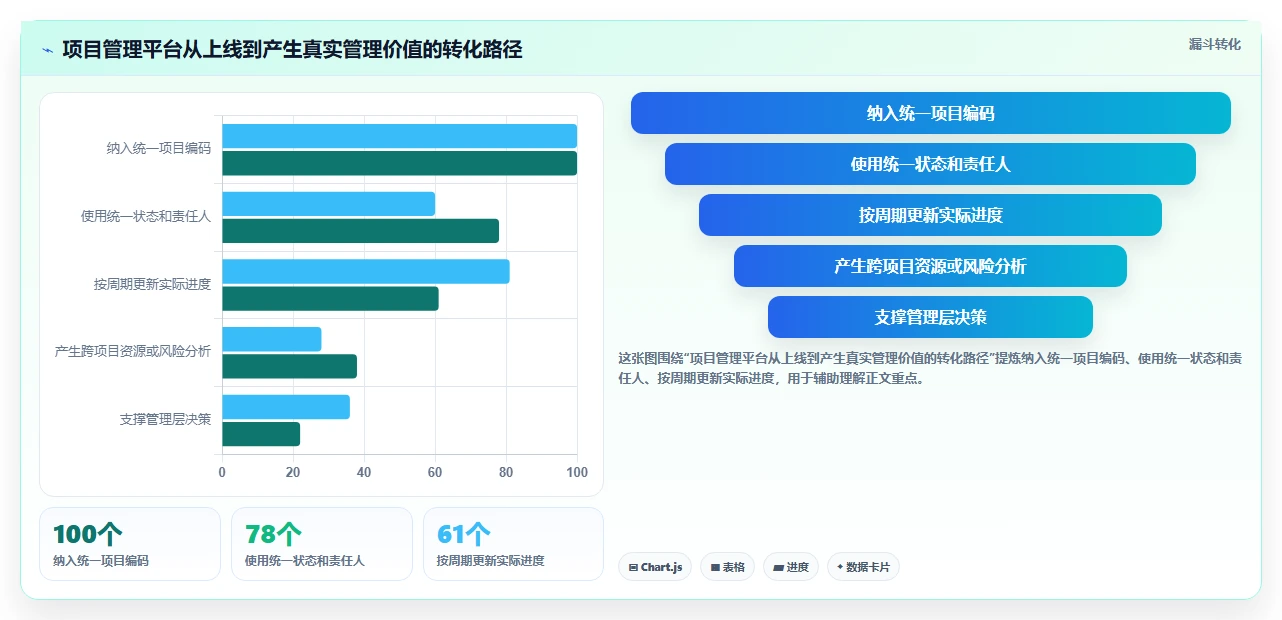Click the light blue bar for 产生跨项目资源或风险分析
This screenshot has height=620, width=1282.
click(271, 339)
